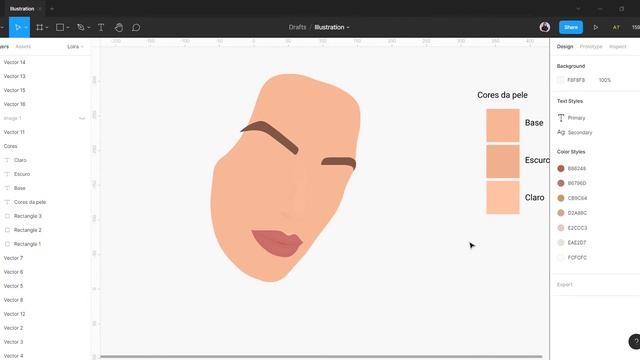Select the 'Cores da pele' canvas heading

click(502, 95)
